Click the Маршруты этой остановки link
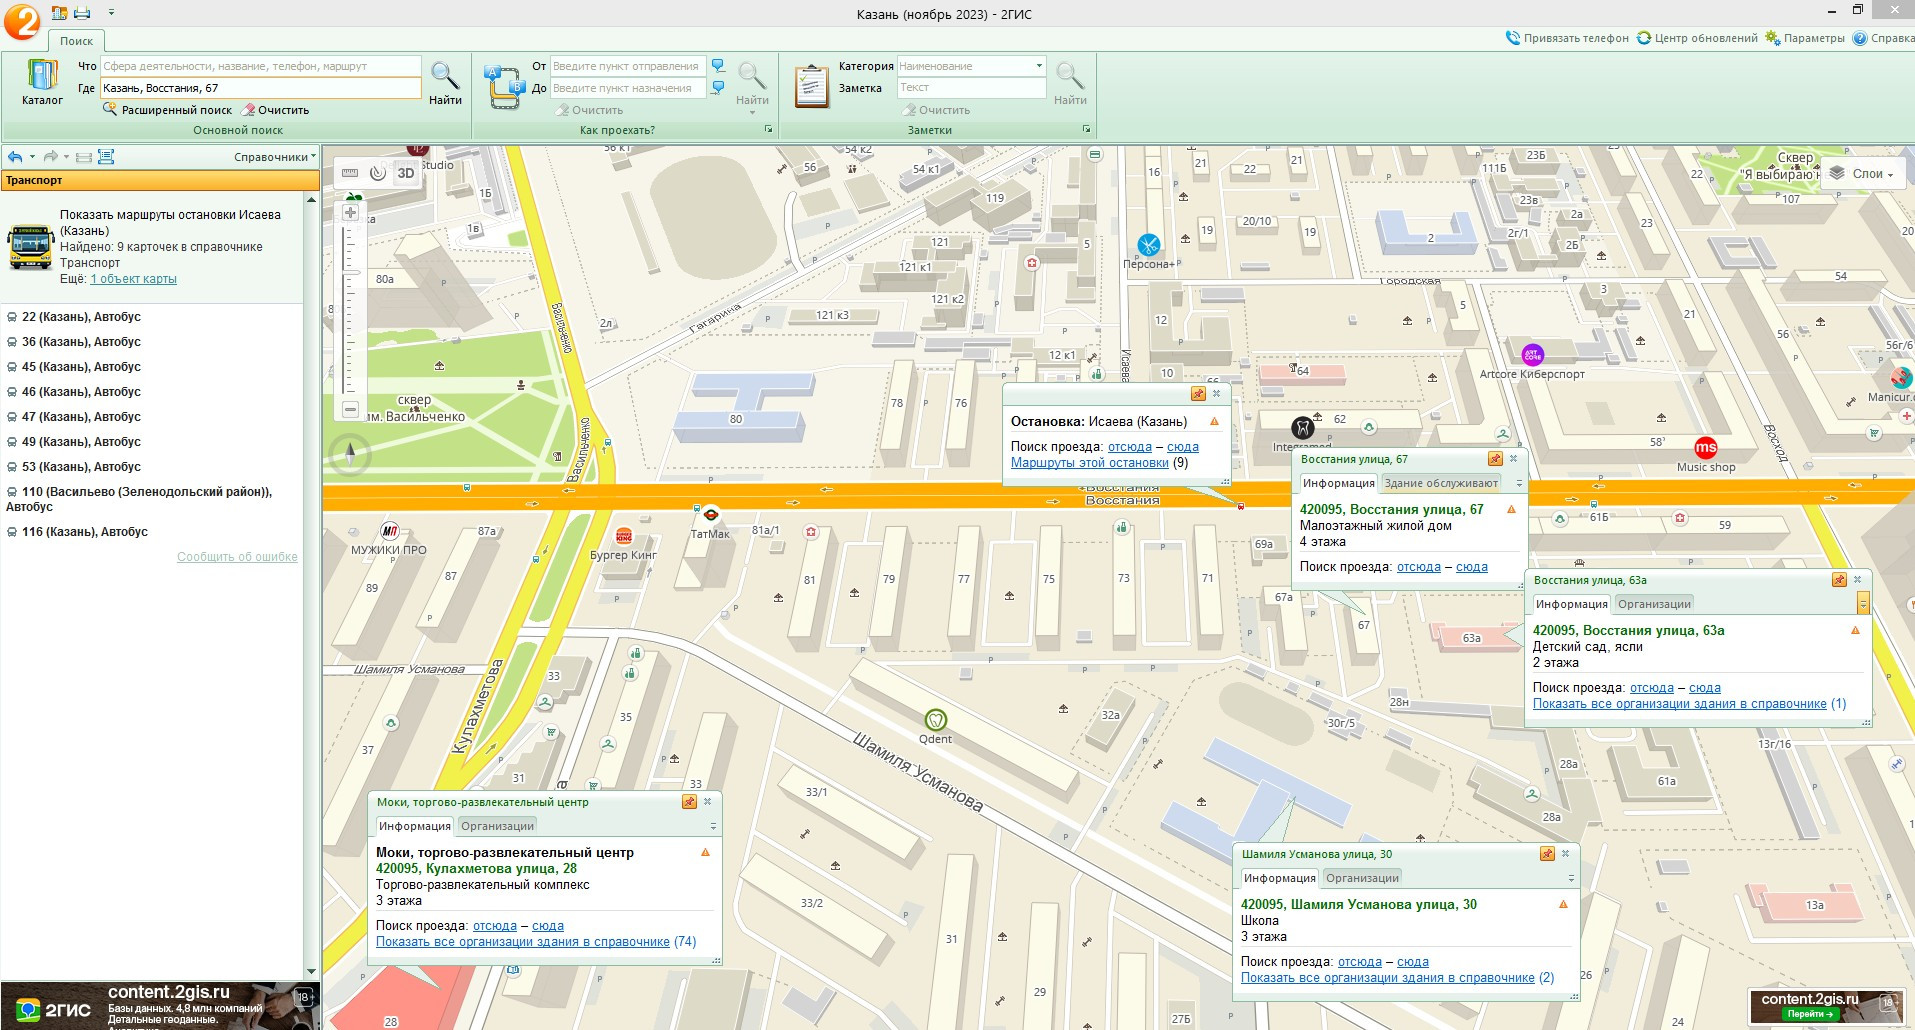 click(1089, 463)
